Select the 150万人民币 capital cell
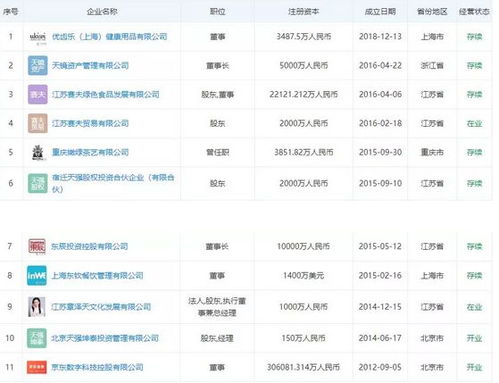The image size is (499, 383). click(303, 338)
